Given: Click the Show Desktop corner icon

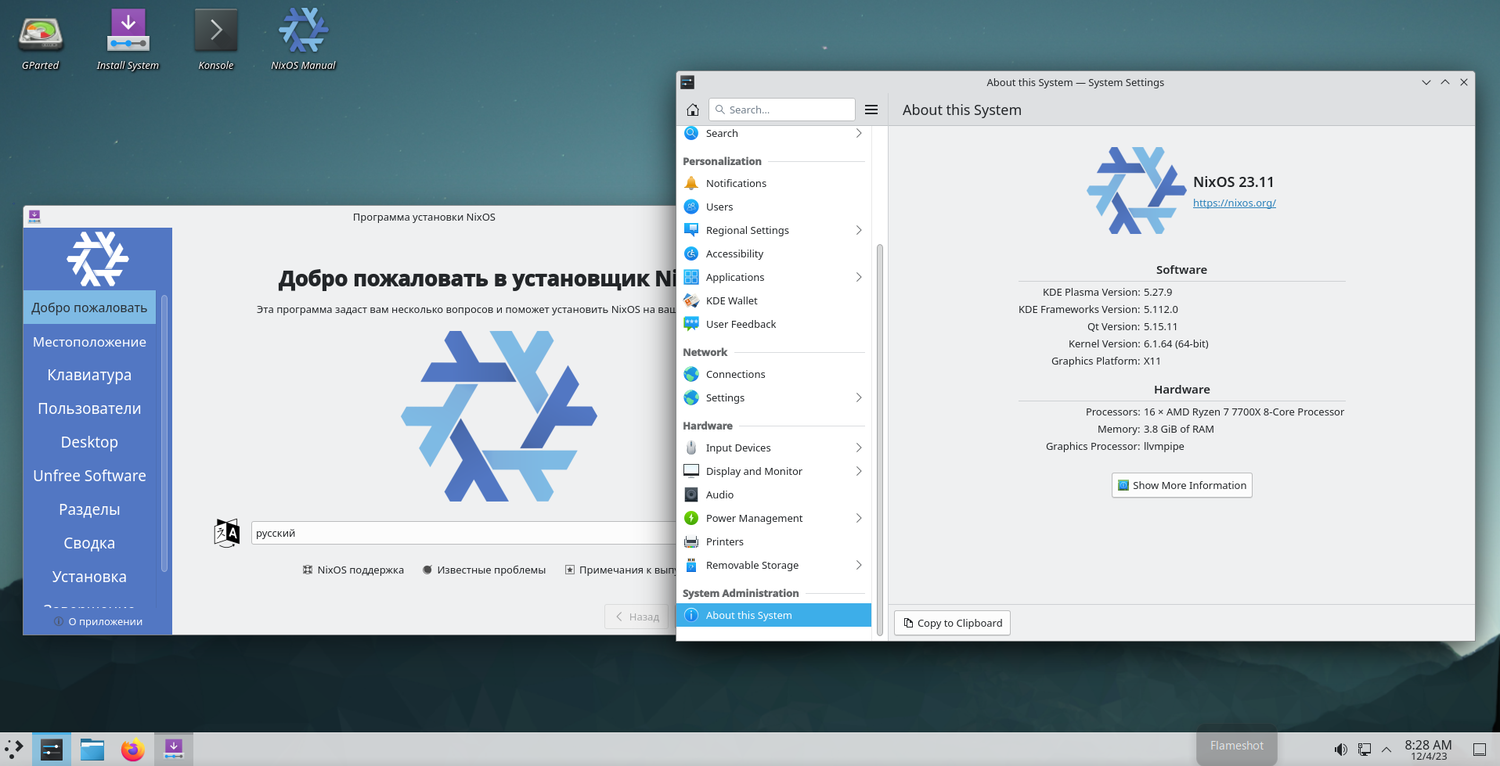Looking at the screenshot, I should (1481, 749).
